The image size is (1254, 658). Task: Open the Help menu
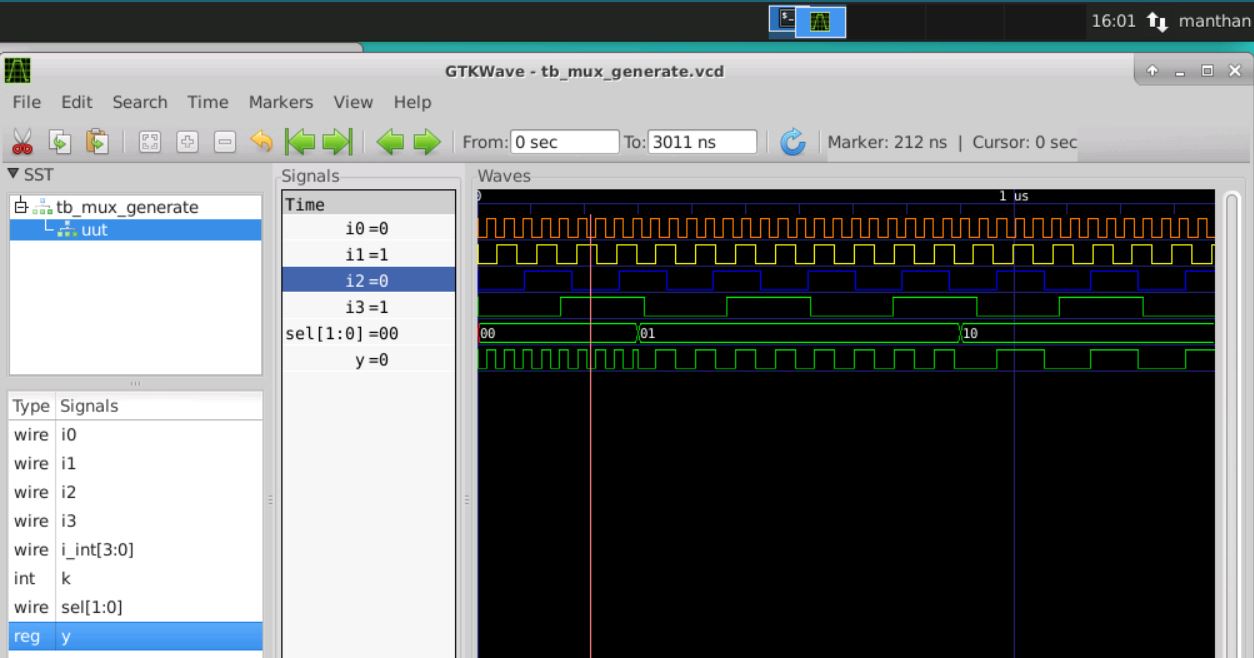[x=412, y=102]
